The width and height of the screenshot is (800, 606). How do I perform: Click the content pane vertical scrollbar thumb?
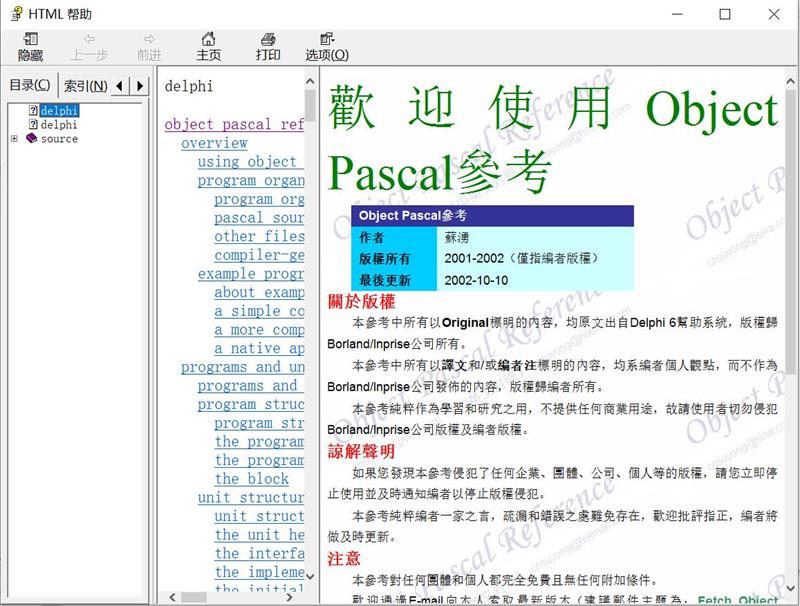pyautogui.click(x=791, y=231)
